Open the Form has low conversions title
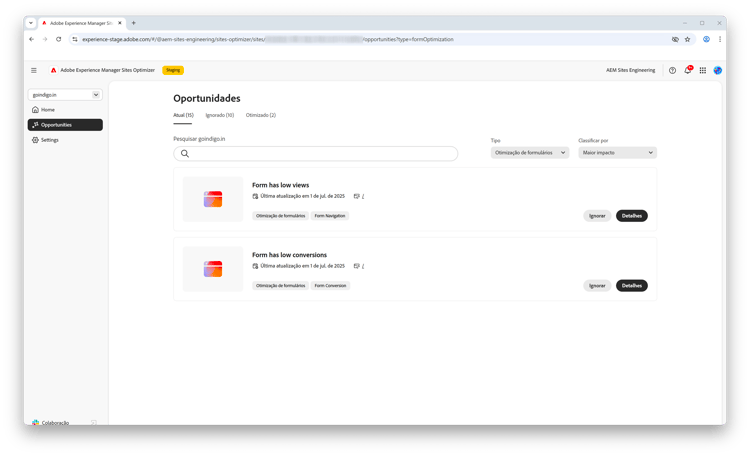The image size is (750, 456). point(289,255)
